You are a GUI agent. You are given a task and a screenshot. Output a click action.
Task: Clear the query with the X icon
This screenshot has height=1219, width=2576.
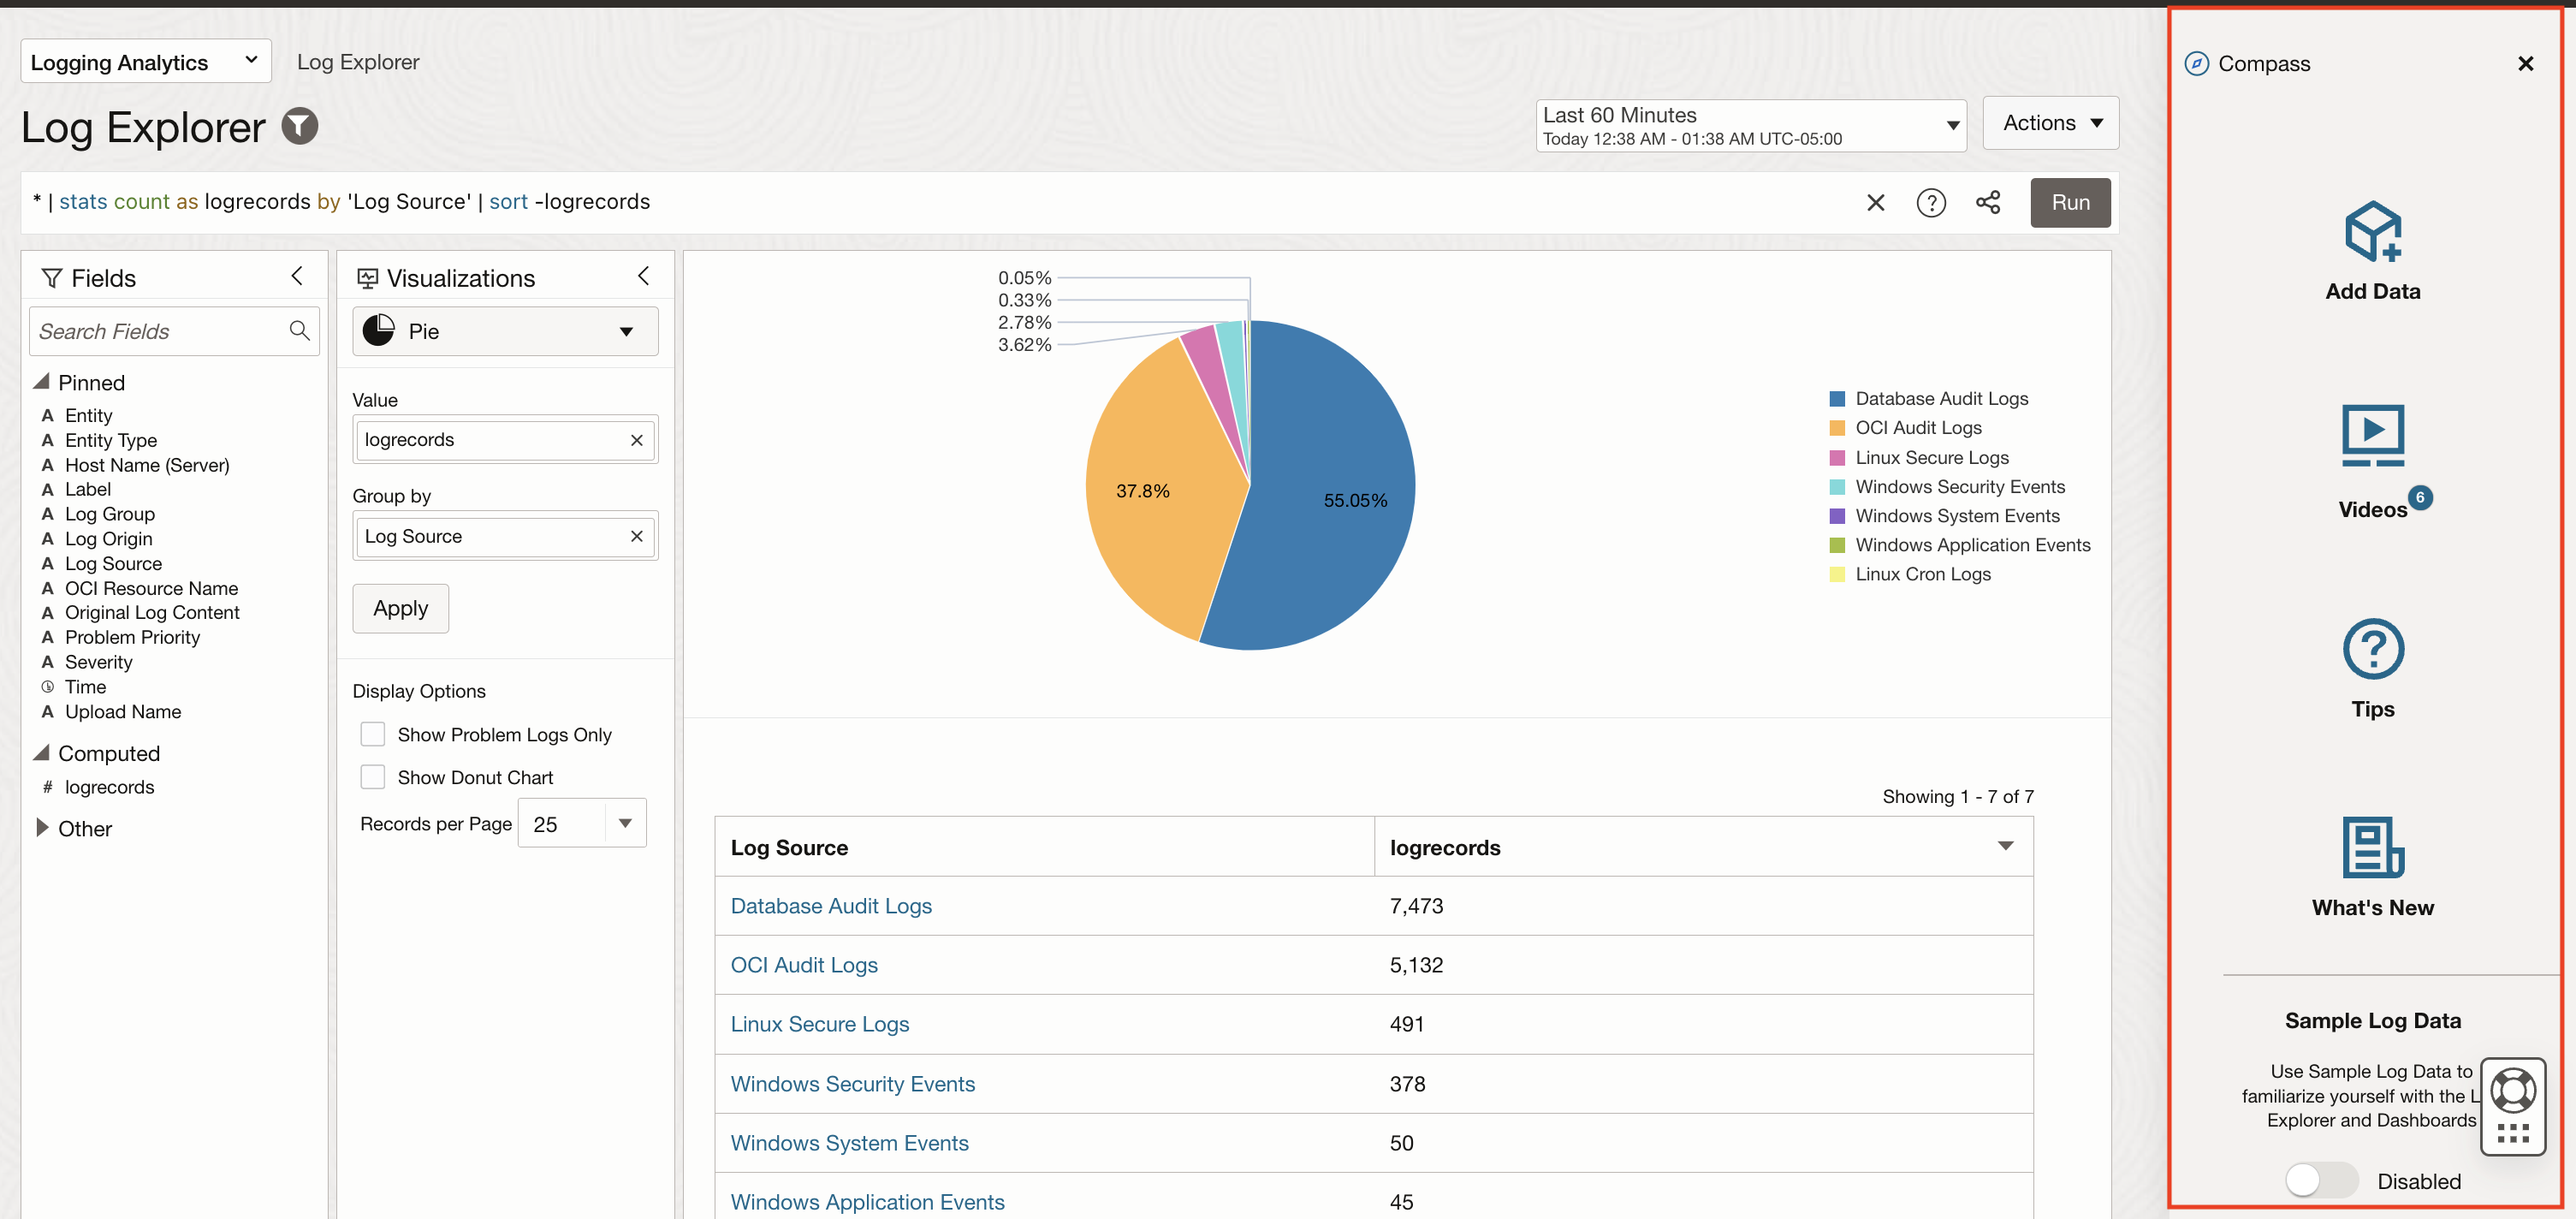(1874, 203)
